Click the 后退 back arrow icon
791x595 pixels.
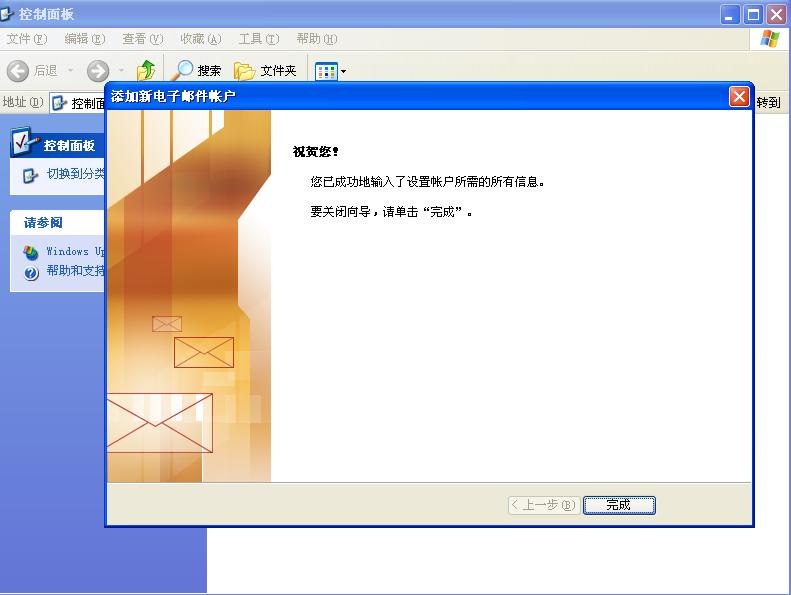tap(18, 70)
